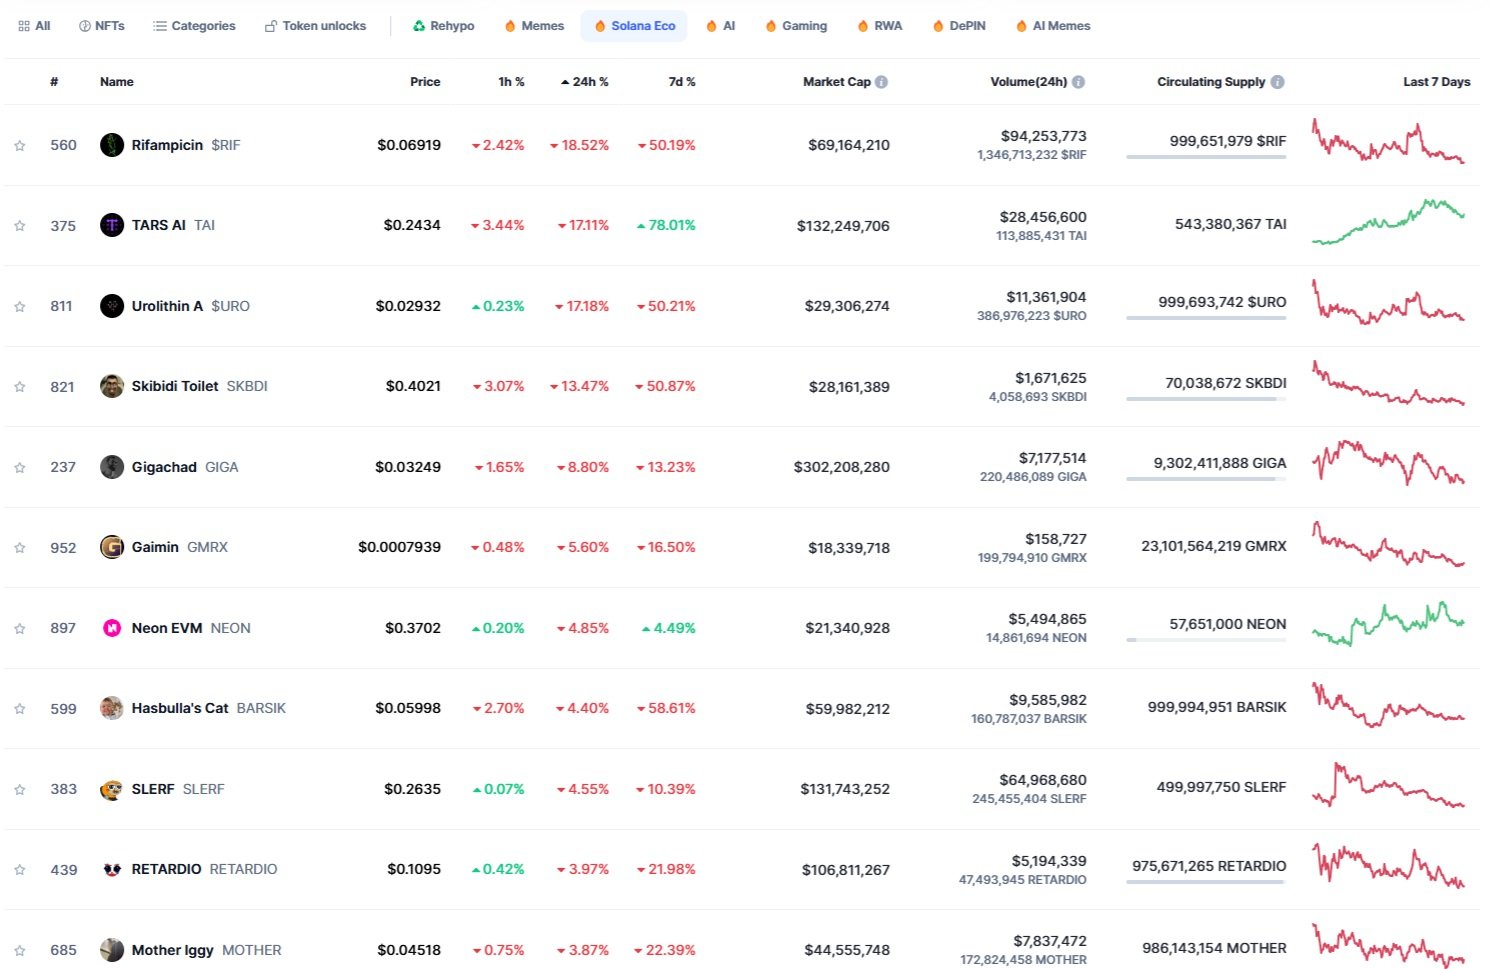
Task: Click Gigachad market cap $302,208,280
Action: [x=842, y=467]
